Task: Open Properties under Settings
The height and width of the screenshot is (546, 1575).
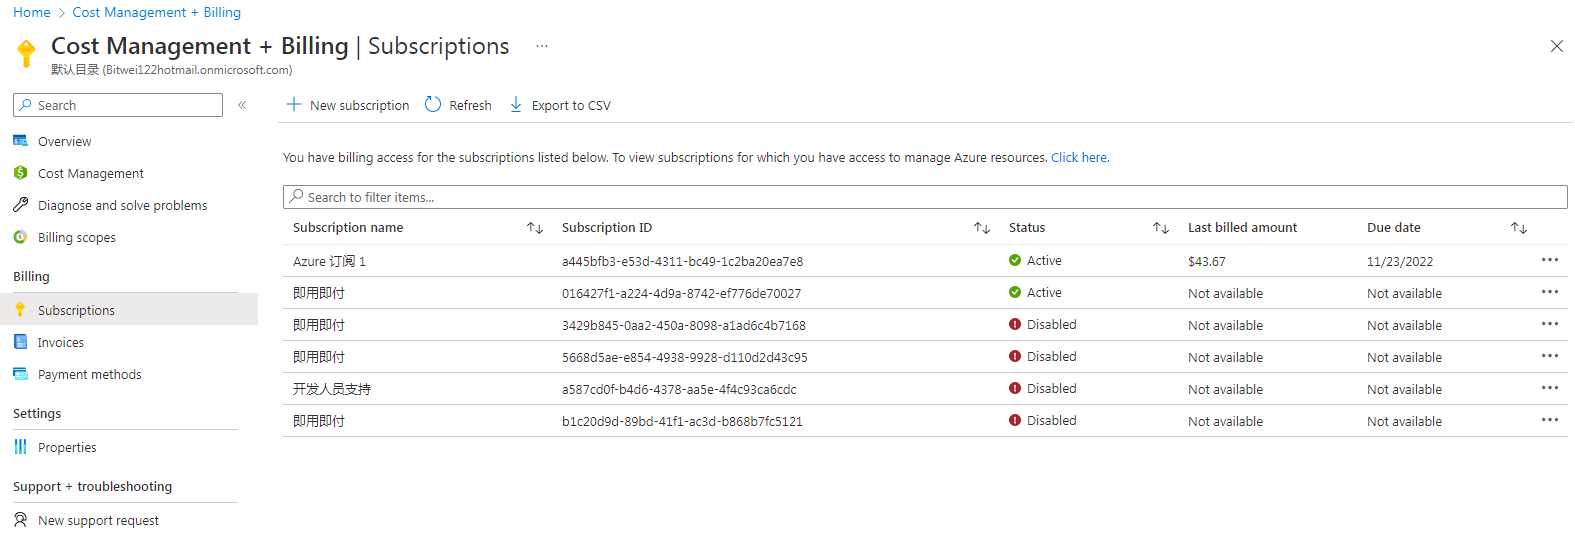Action: click(67, 447)
